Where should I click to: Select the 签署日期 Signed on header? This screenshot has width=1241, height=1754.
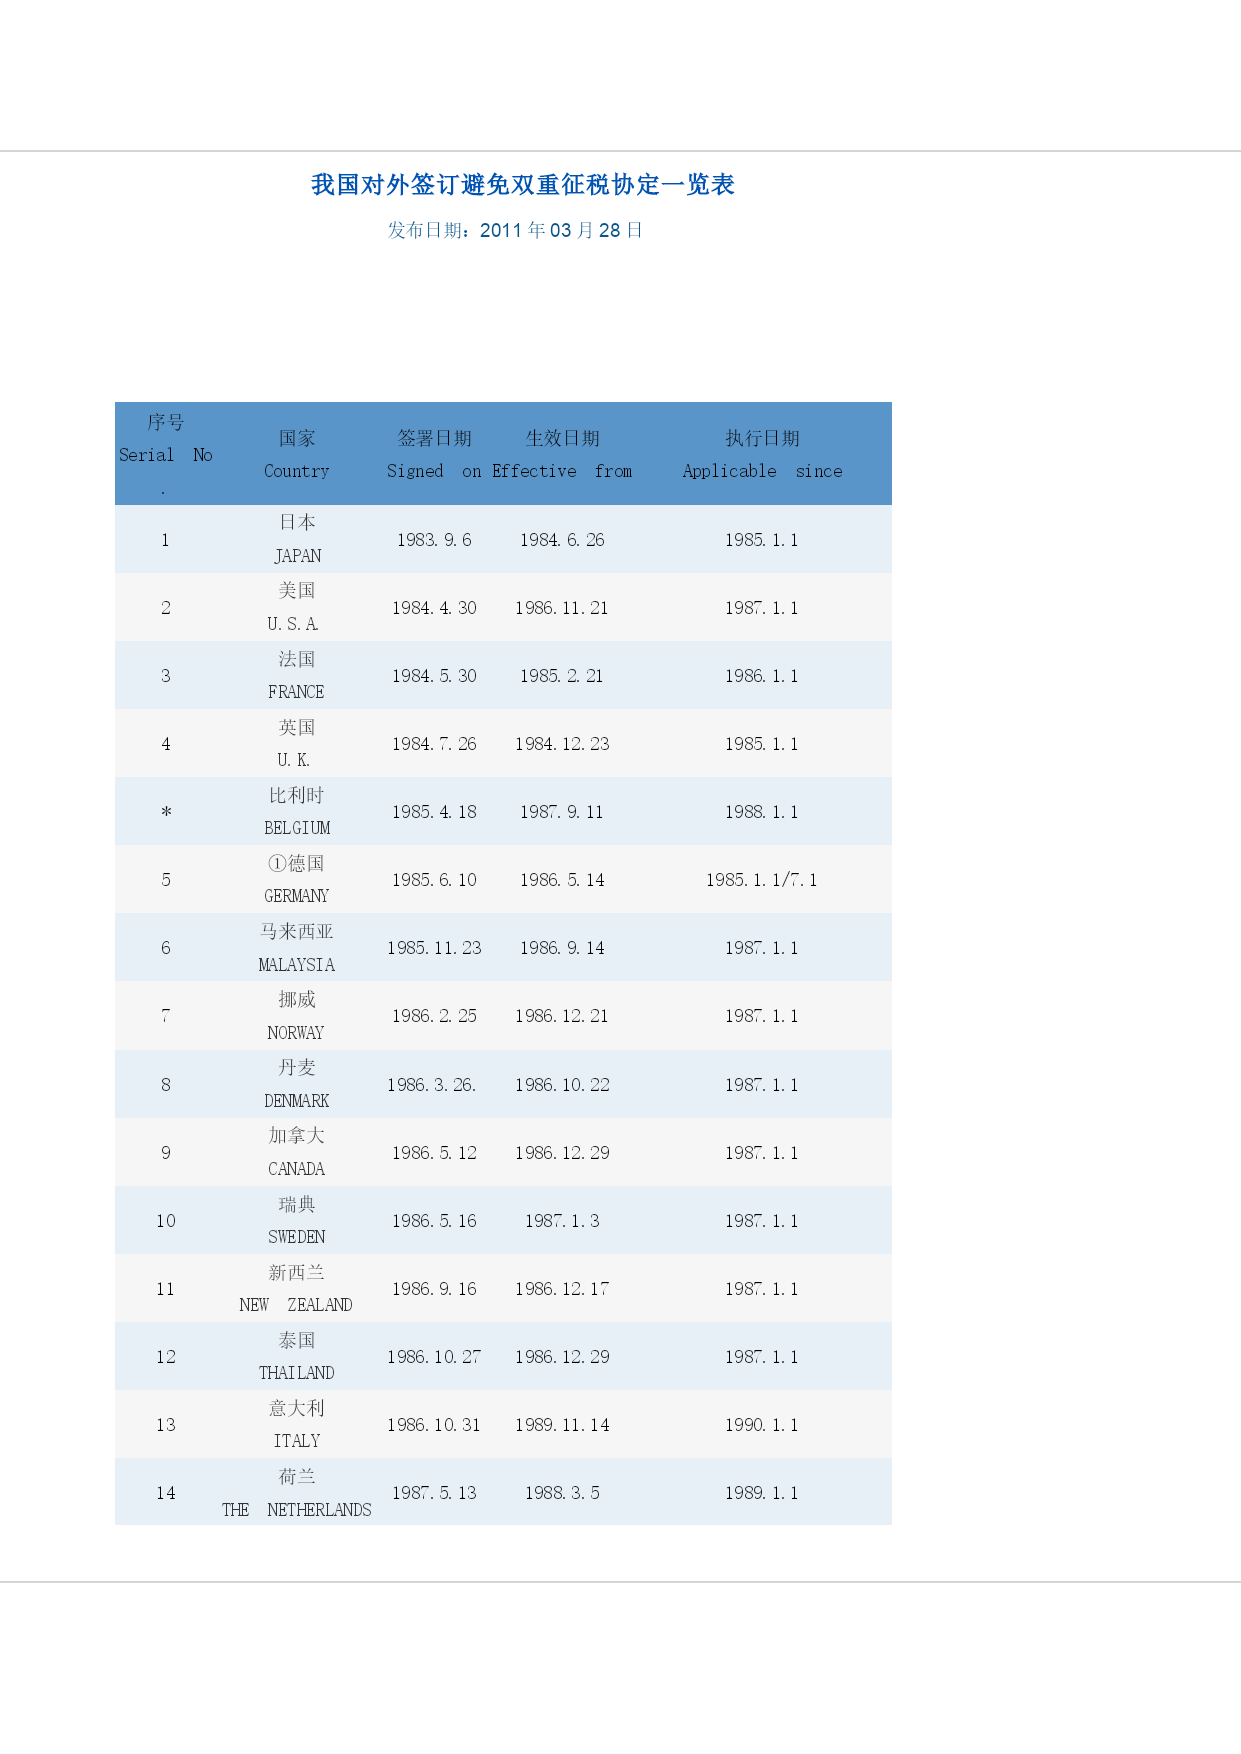click(434, 454)
